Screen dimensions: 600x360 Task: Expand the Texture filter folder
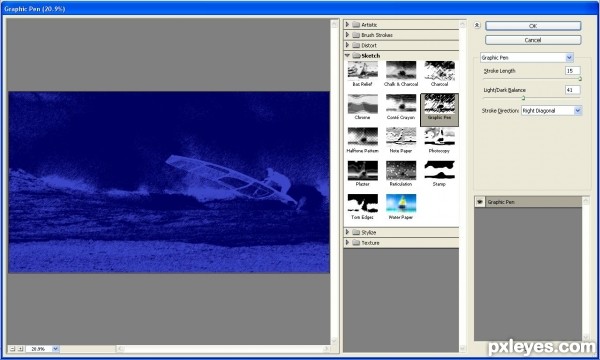coord(347,243)
